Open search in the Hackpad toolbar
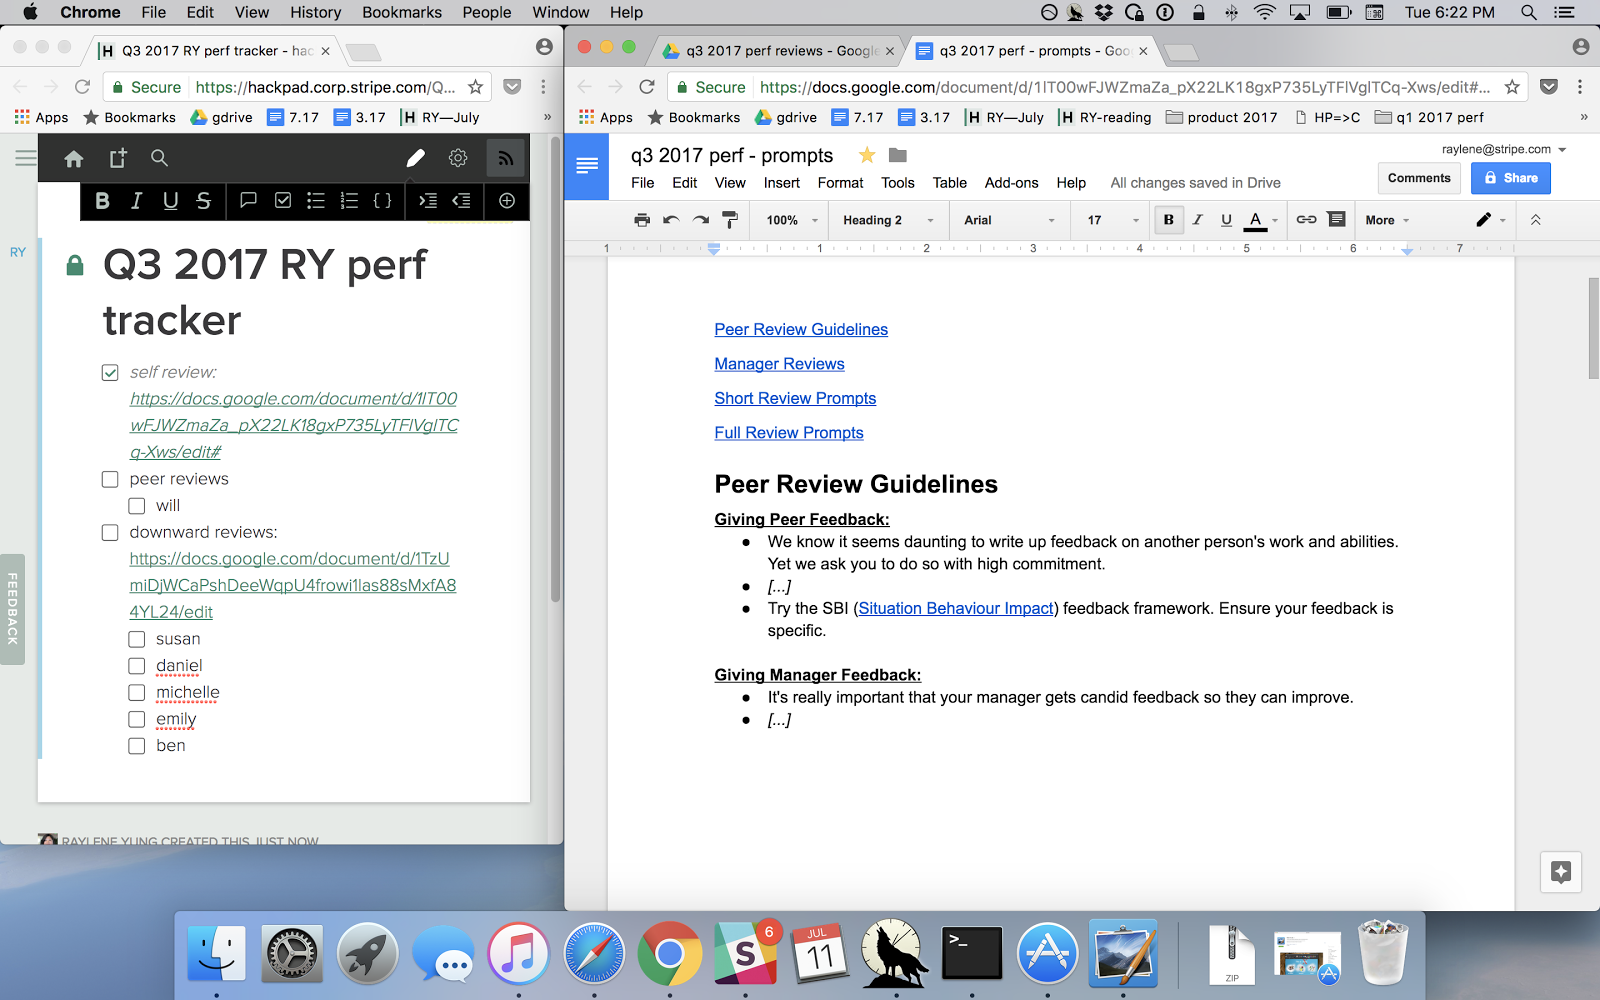 coord(159,158)
